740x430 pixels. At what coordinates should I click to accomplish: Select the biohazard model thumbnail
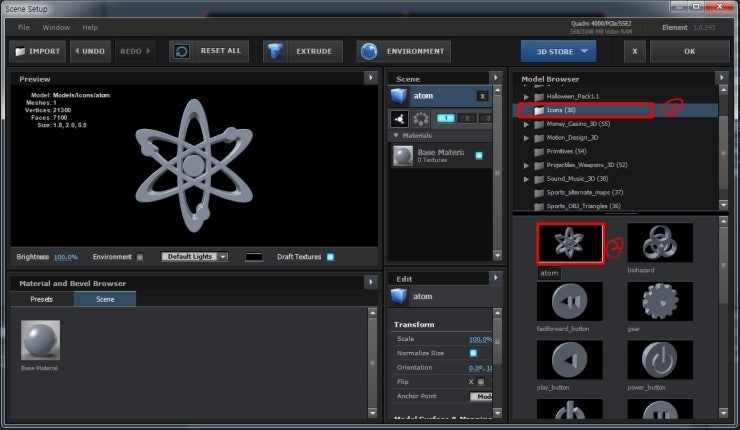point(660,243)
